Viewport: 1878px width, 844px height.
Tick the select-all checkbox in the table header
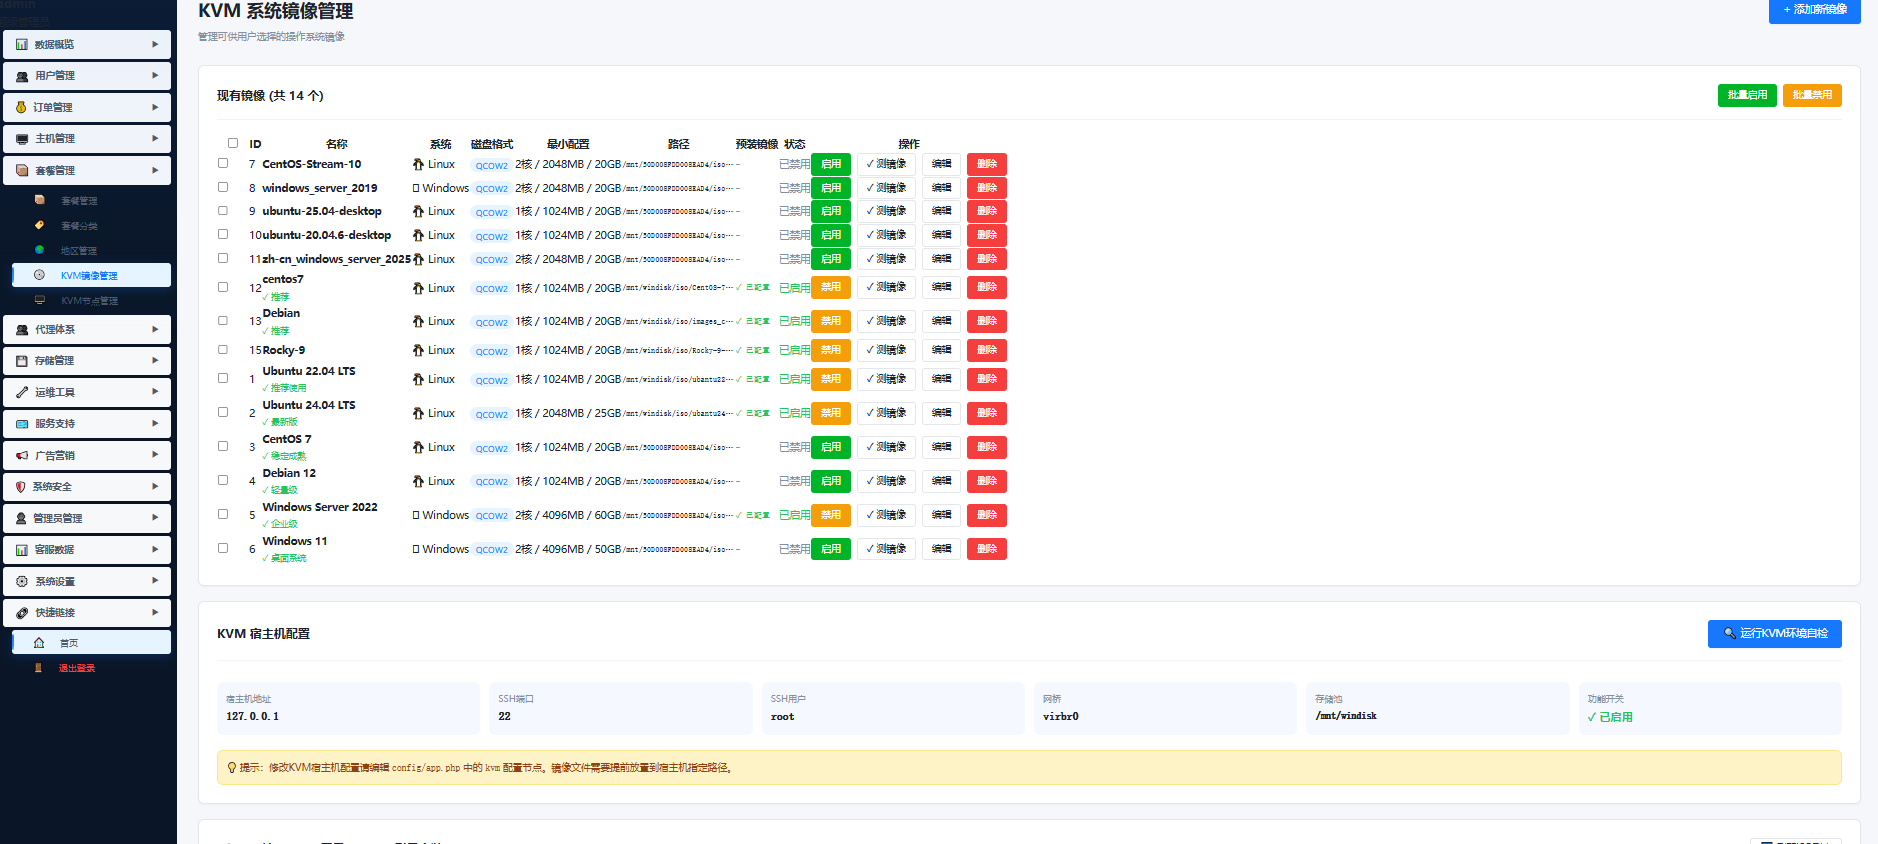pos(233,143)
